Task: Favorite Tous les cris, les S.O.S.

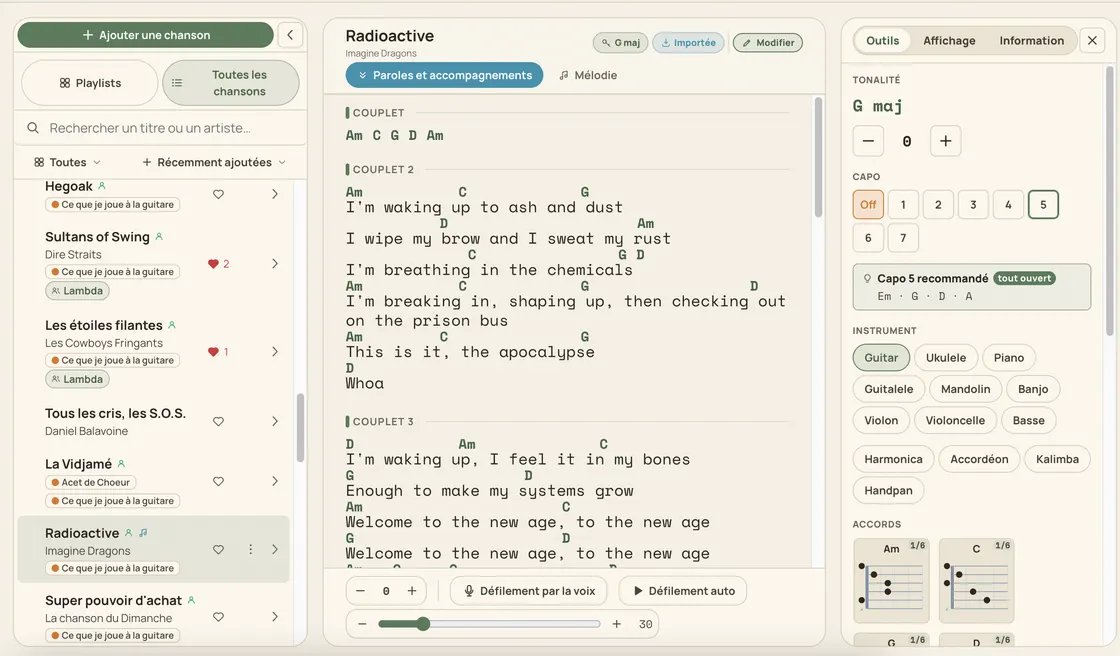Action: click(219, 422)
